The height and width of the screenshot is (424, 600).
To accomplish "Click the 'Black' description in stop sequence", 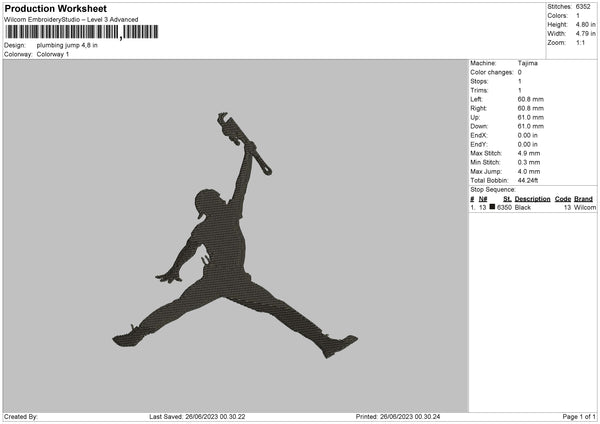I will [x=523, y=207].
